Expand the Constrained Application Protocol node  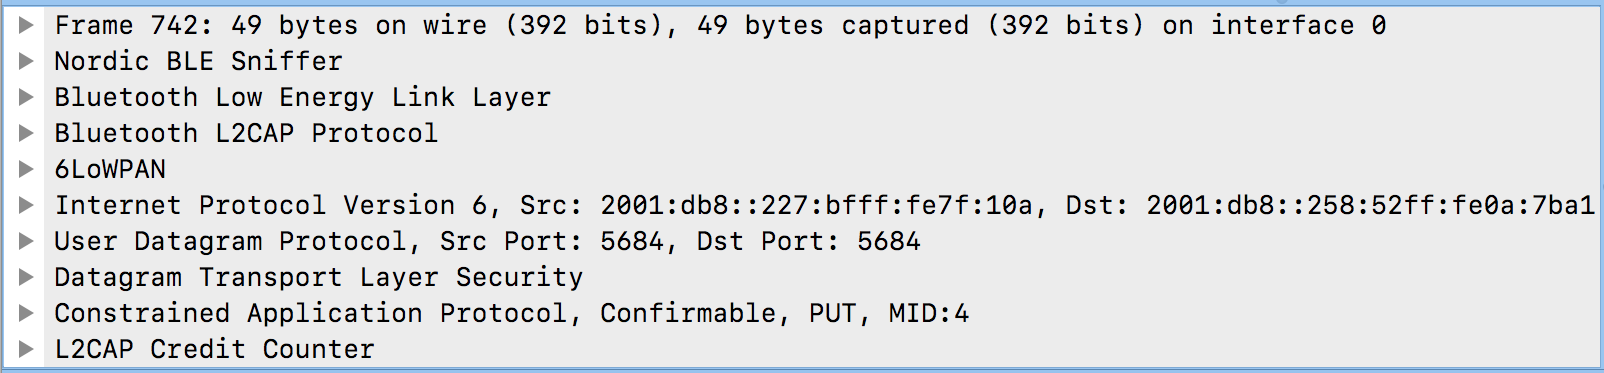pyautogui.click(x=27, y=313)
